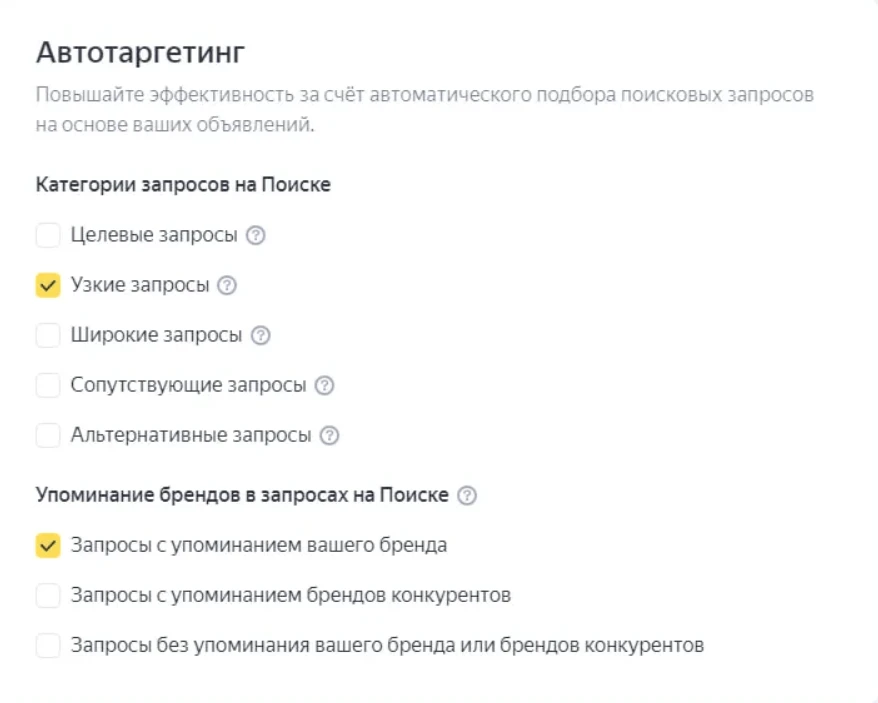Click the grey description paragraph under Автотаргетинг
Image resolution: width=878 pixels, height=703 pixels.
(x=424, y=109)
